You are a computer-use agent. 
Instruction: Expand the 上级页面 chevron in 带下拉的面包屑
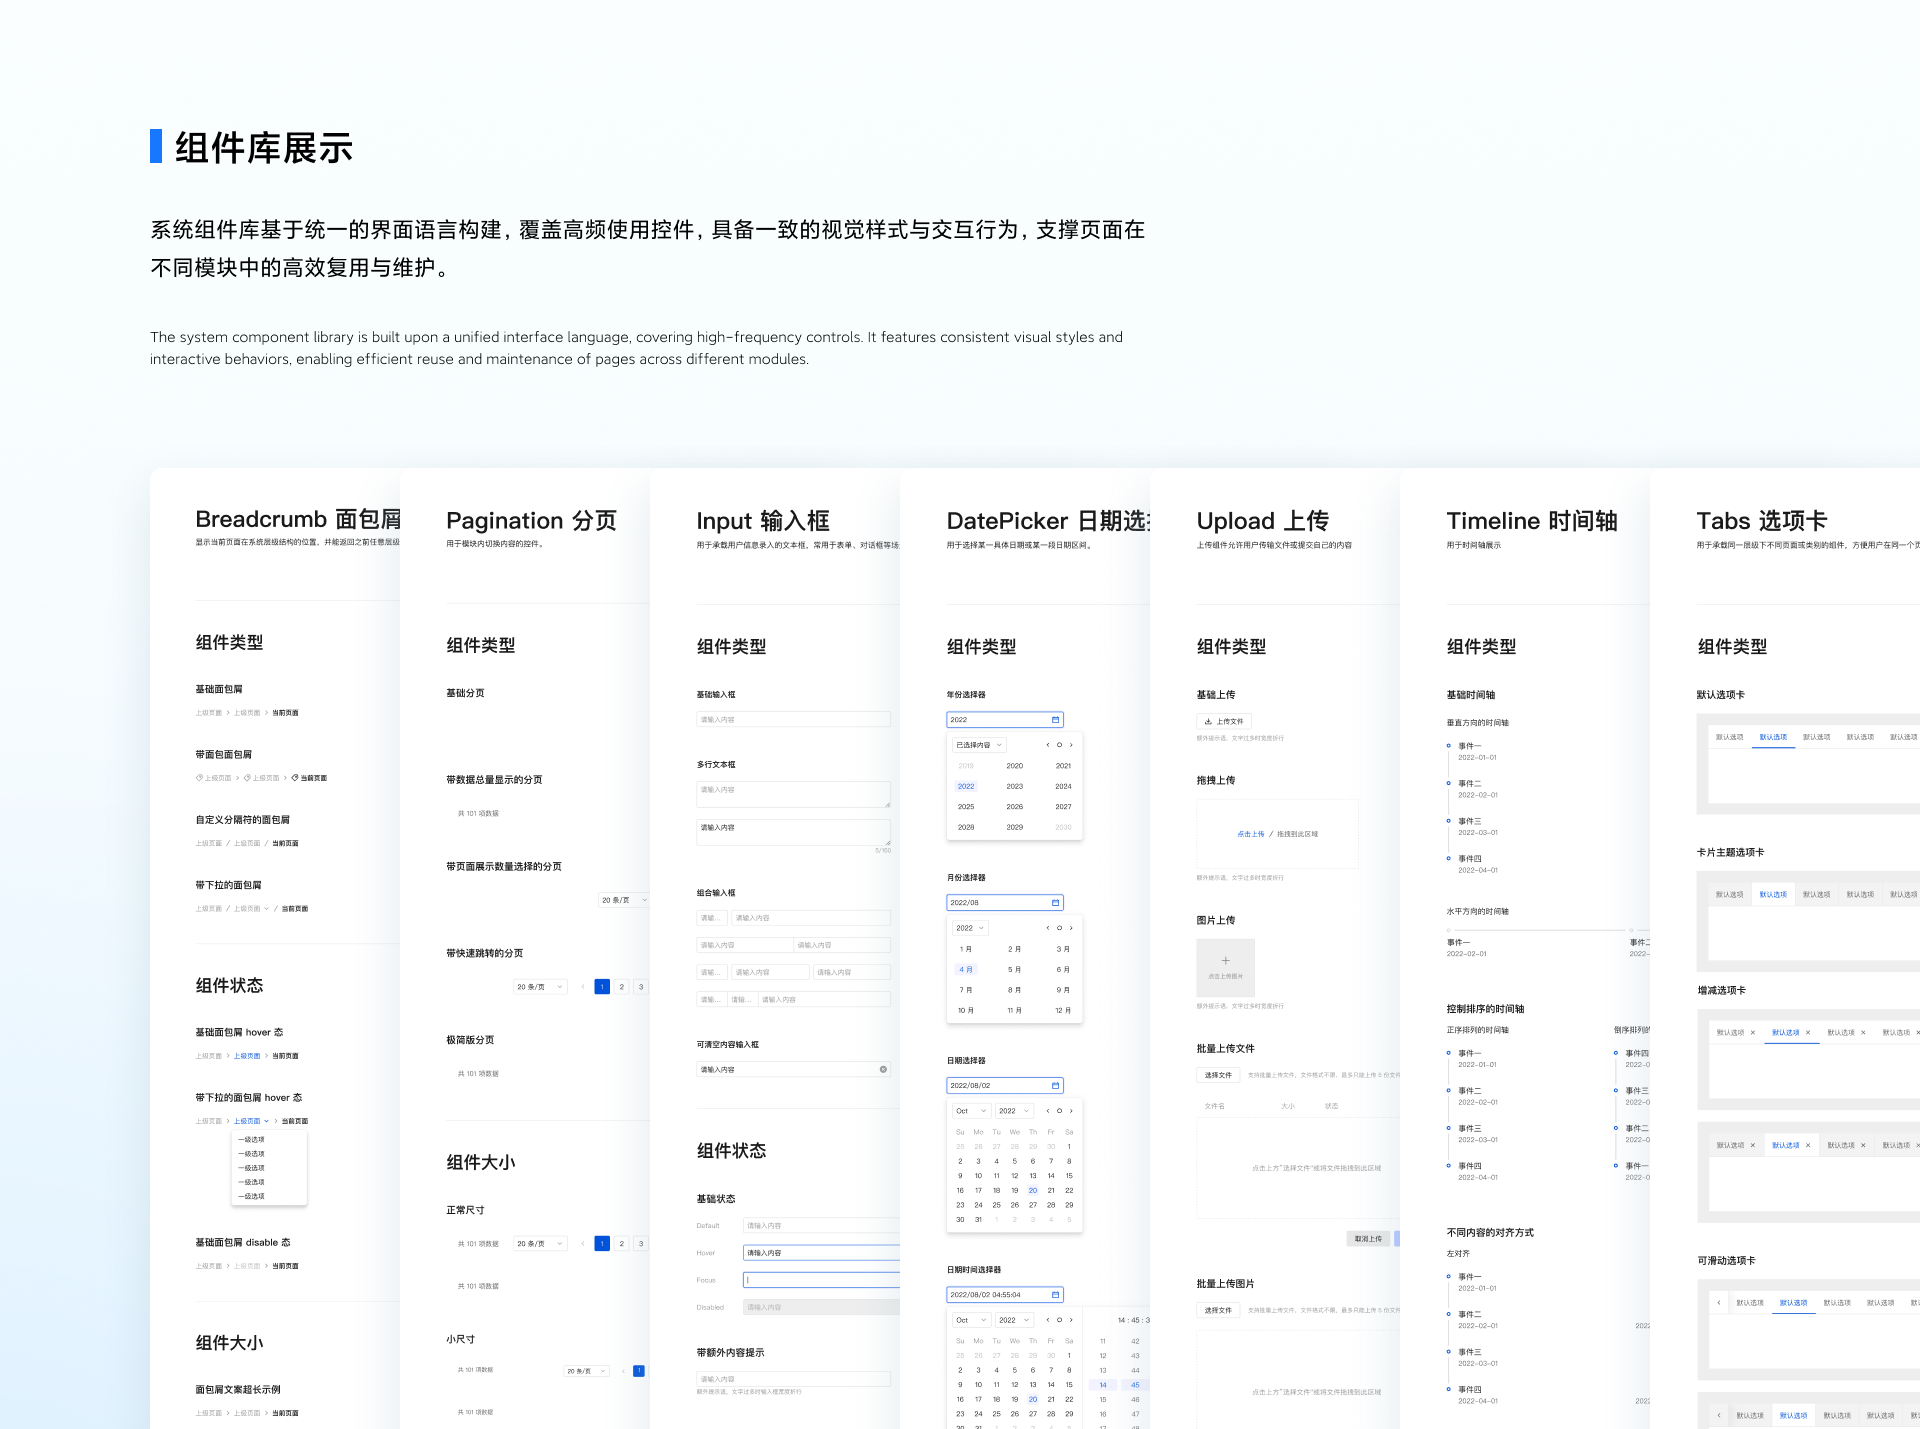pos(266,909)
